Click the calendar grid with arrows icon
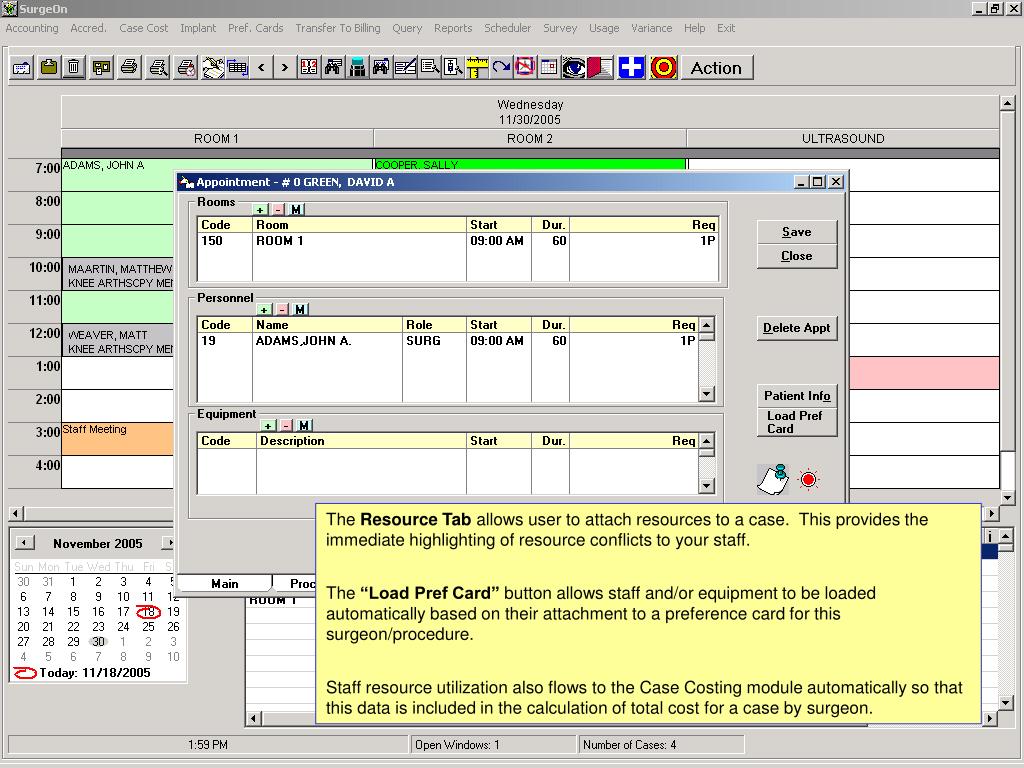 click(238, 67)
